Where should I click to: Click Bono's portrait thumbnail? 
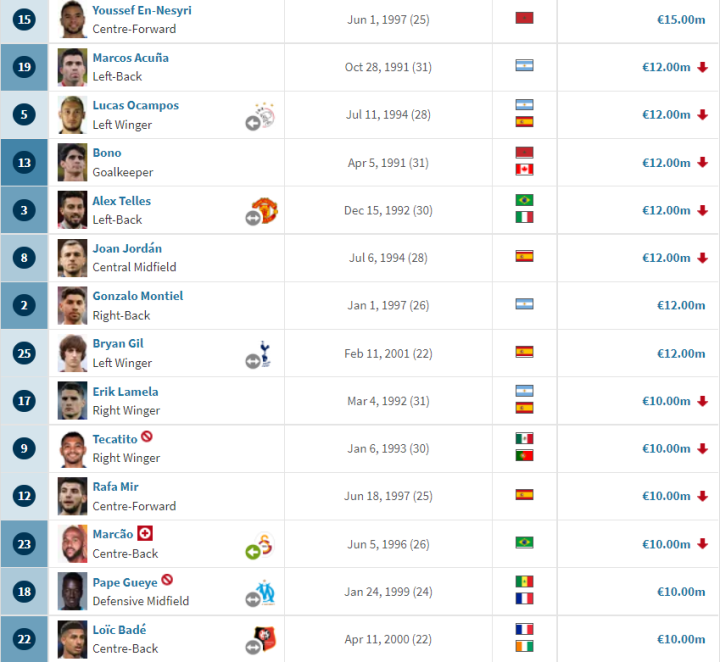click(72, 162)
